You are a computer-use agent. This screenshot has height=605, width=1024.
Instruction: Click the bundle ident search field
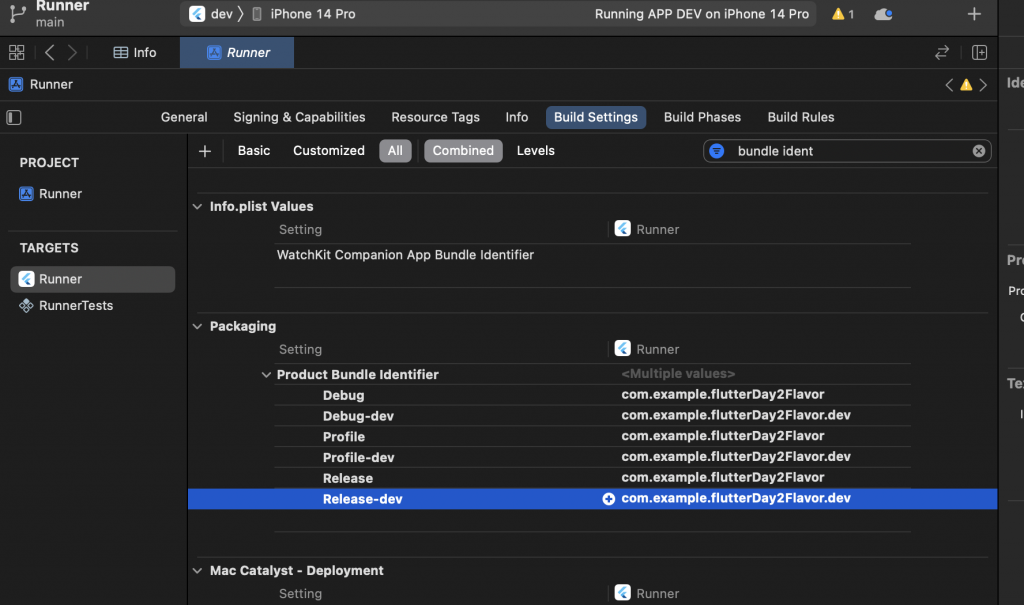(850, 151)
